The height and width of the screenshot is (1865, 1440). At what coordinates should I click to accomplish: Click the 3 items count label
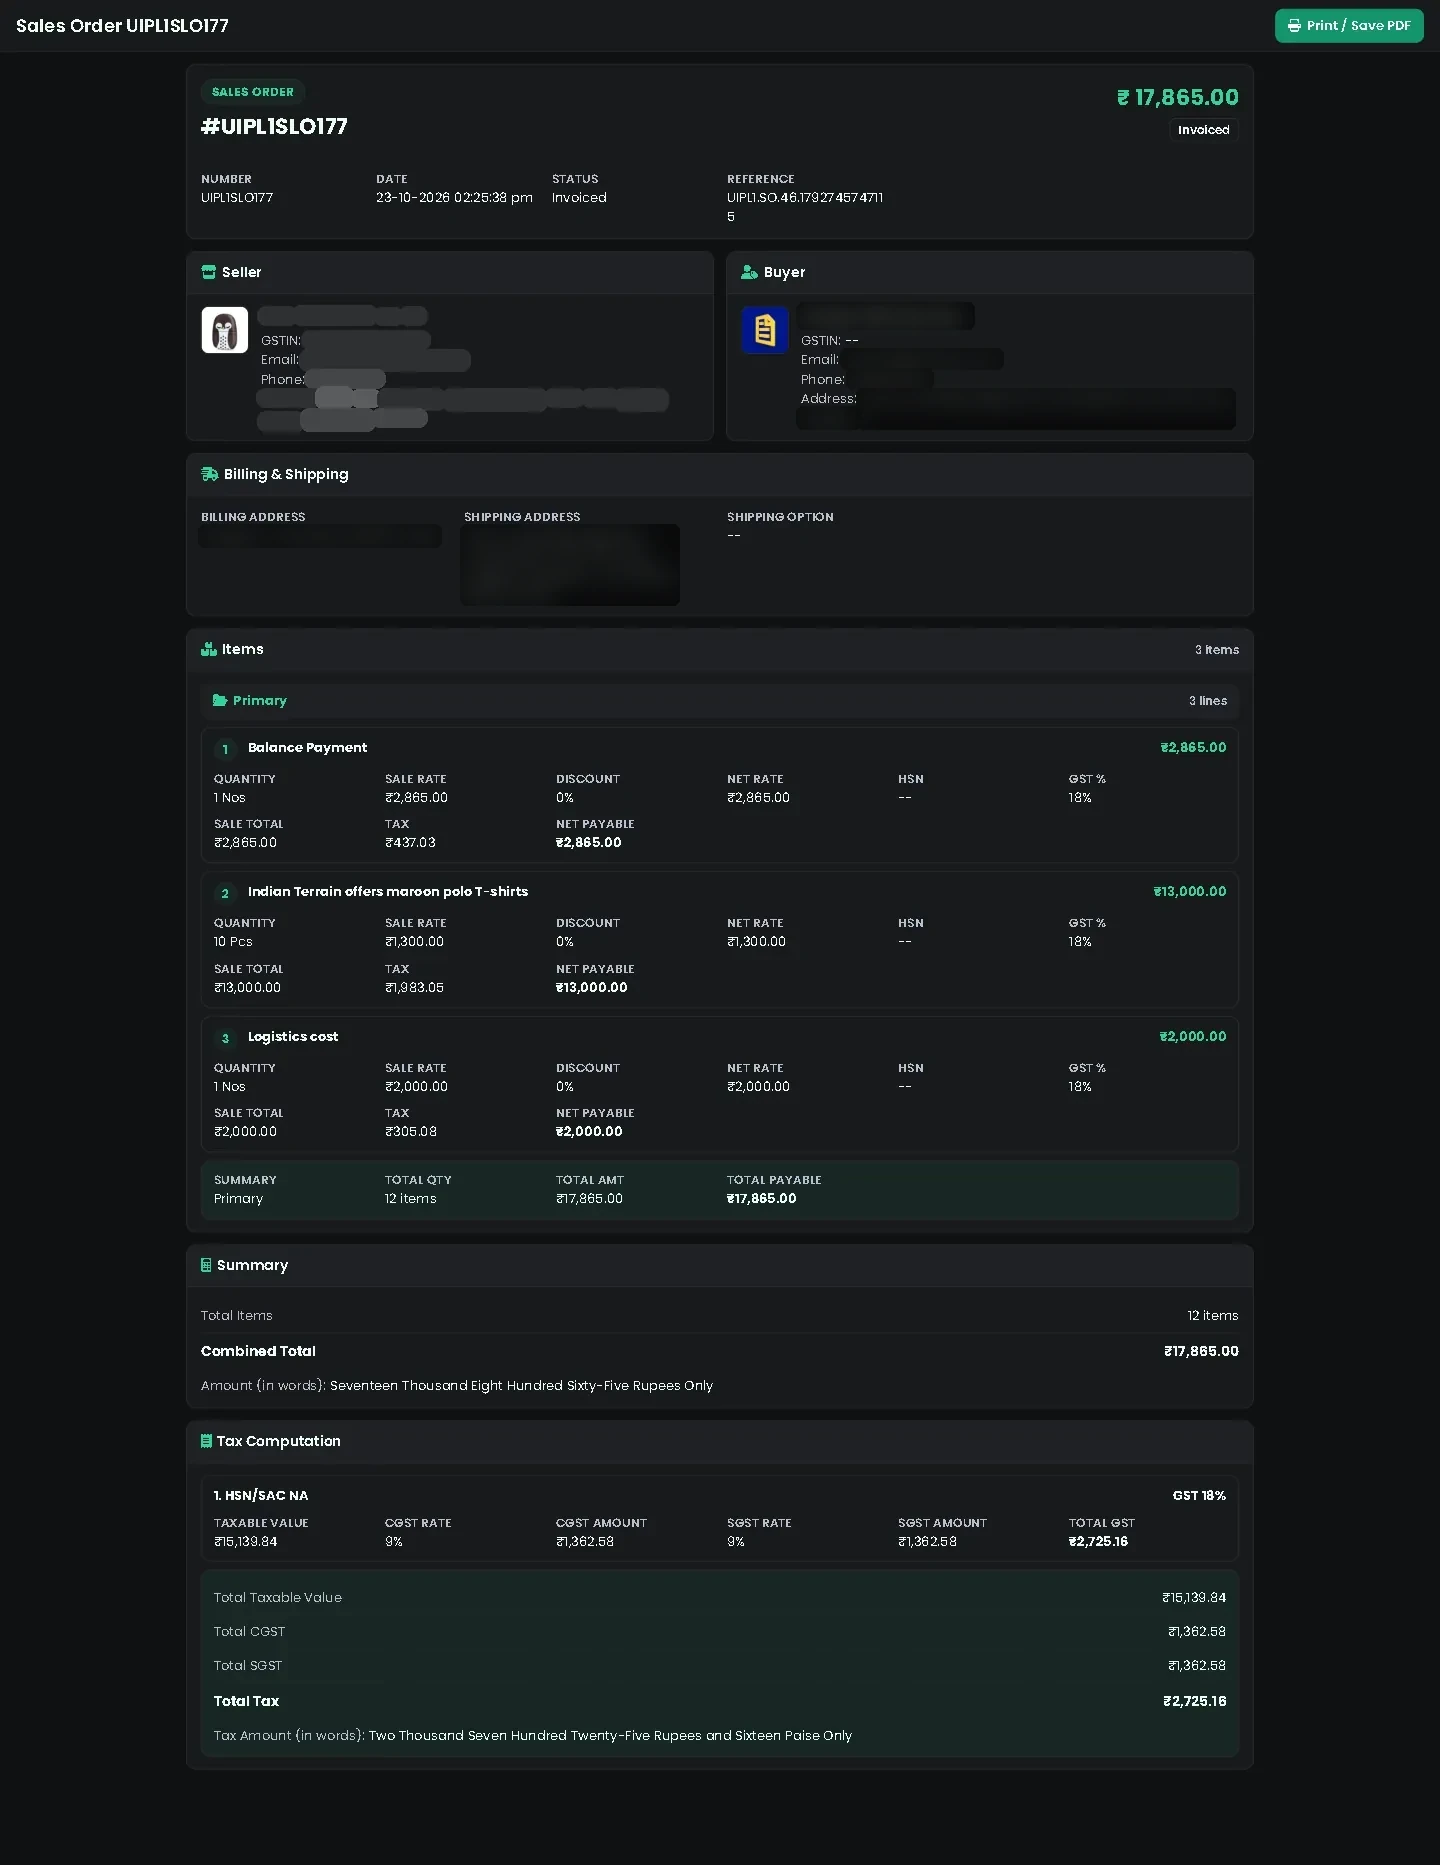pos(1217,650)
